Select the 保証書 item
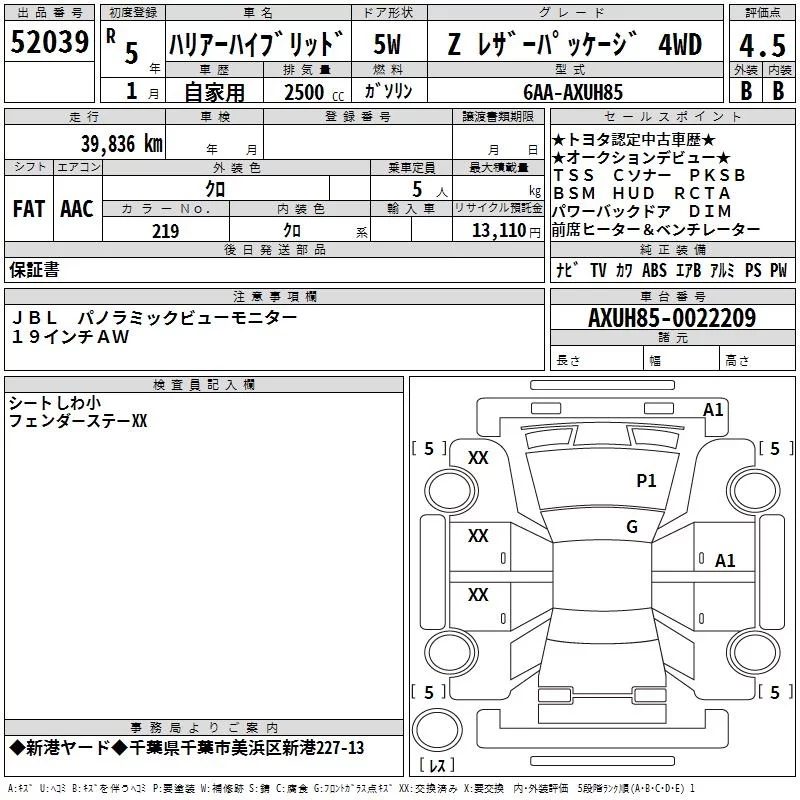This screenshot has height=800, width=800. (34, 270)
